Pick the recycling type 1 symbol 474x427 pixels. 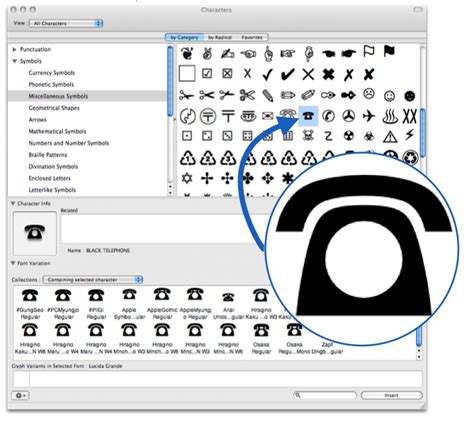pyautogui.click(x=188, y=158)
